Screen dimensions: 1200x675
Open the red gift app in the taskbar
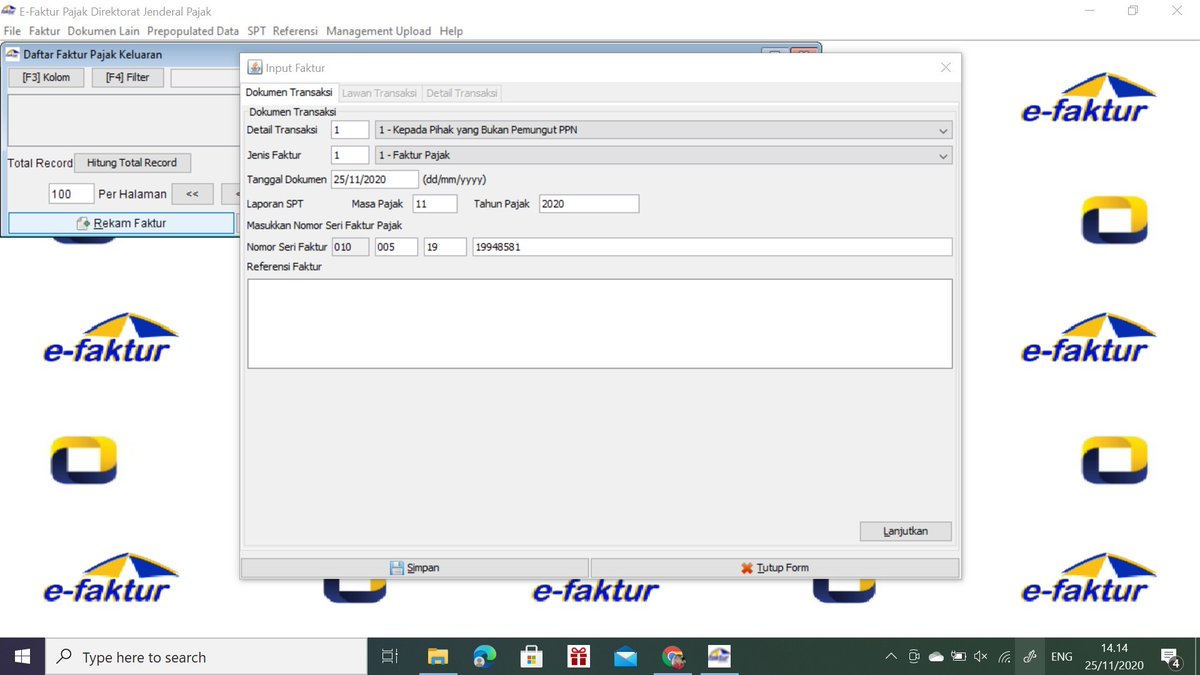(579, 657)
